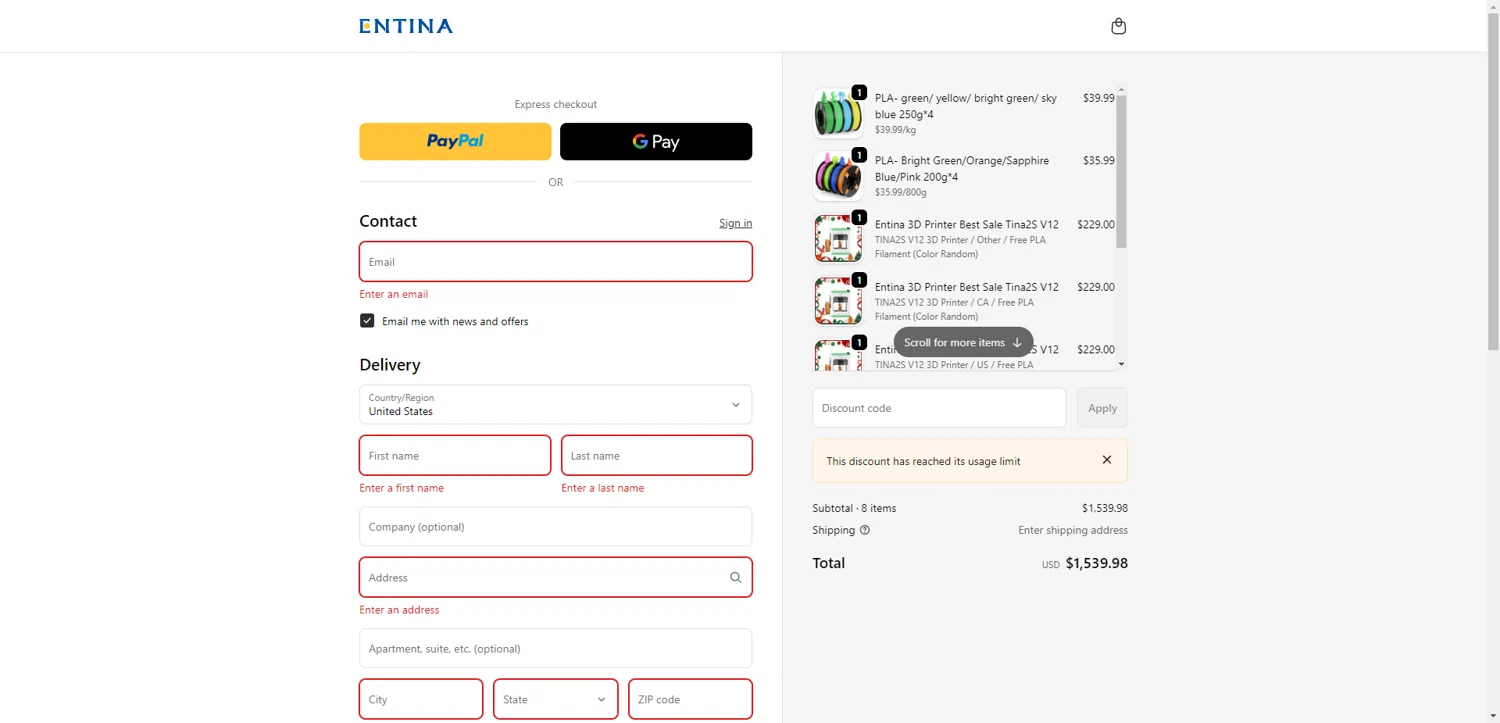Open the shopping bag cart icon

pyautogui.click(x=1118, y=26)
